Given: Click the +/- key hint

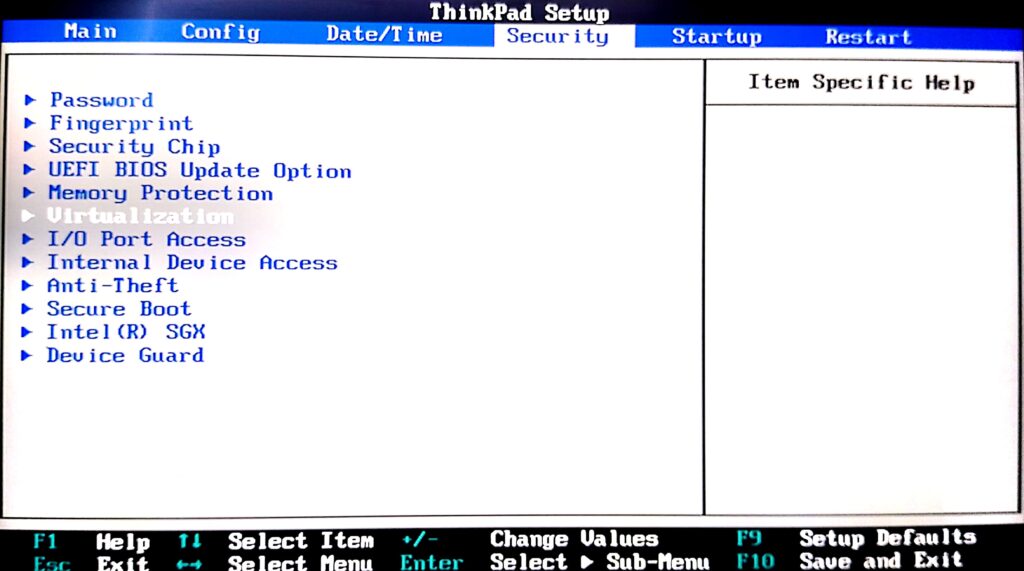Looking at the screenshot, I should click(420, 540).
